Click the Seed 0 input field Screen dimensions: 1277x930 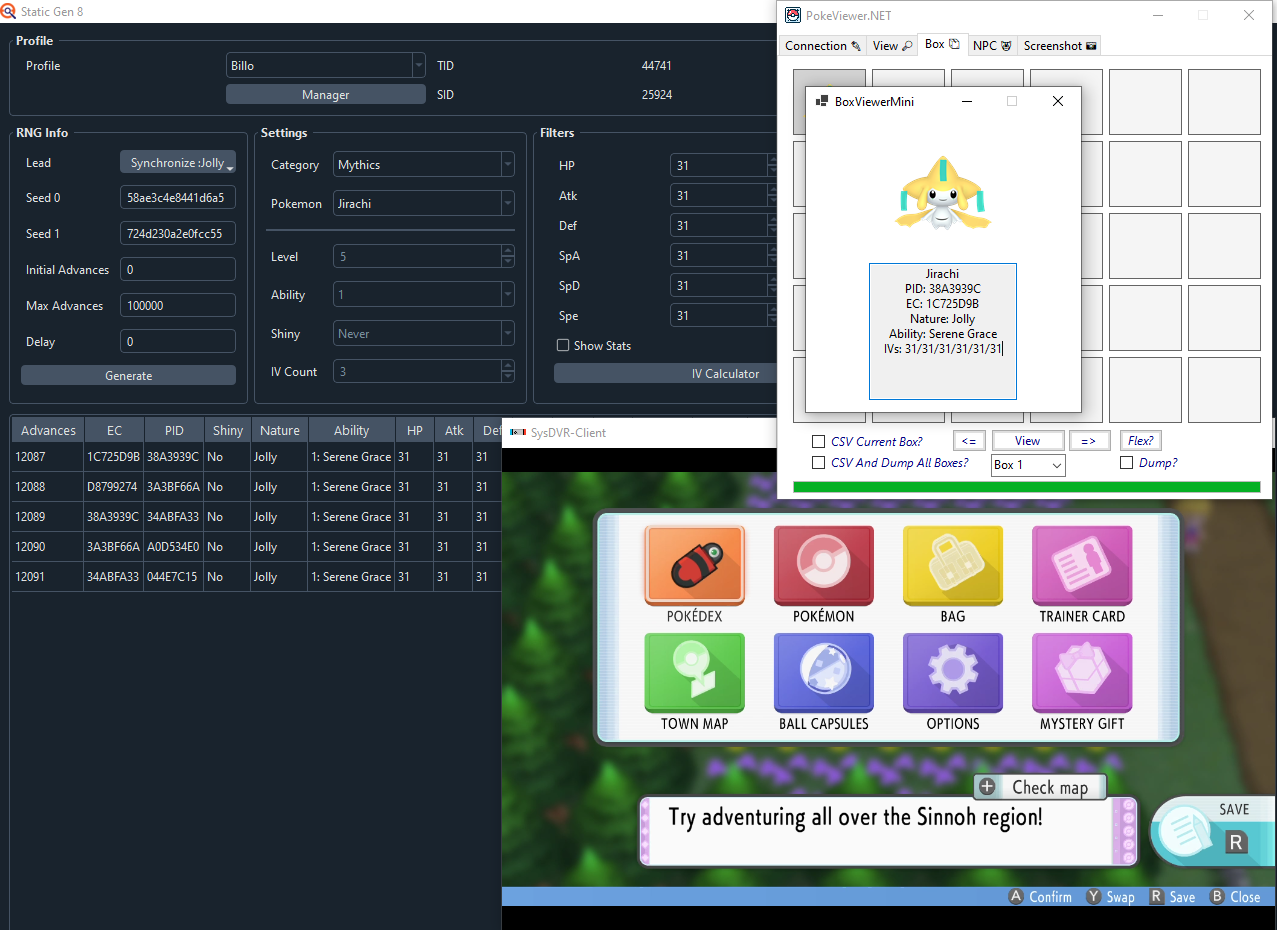(x=178, y=198)
